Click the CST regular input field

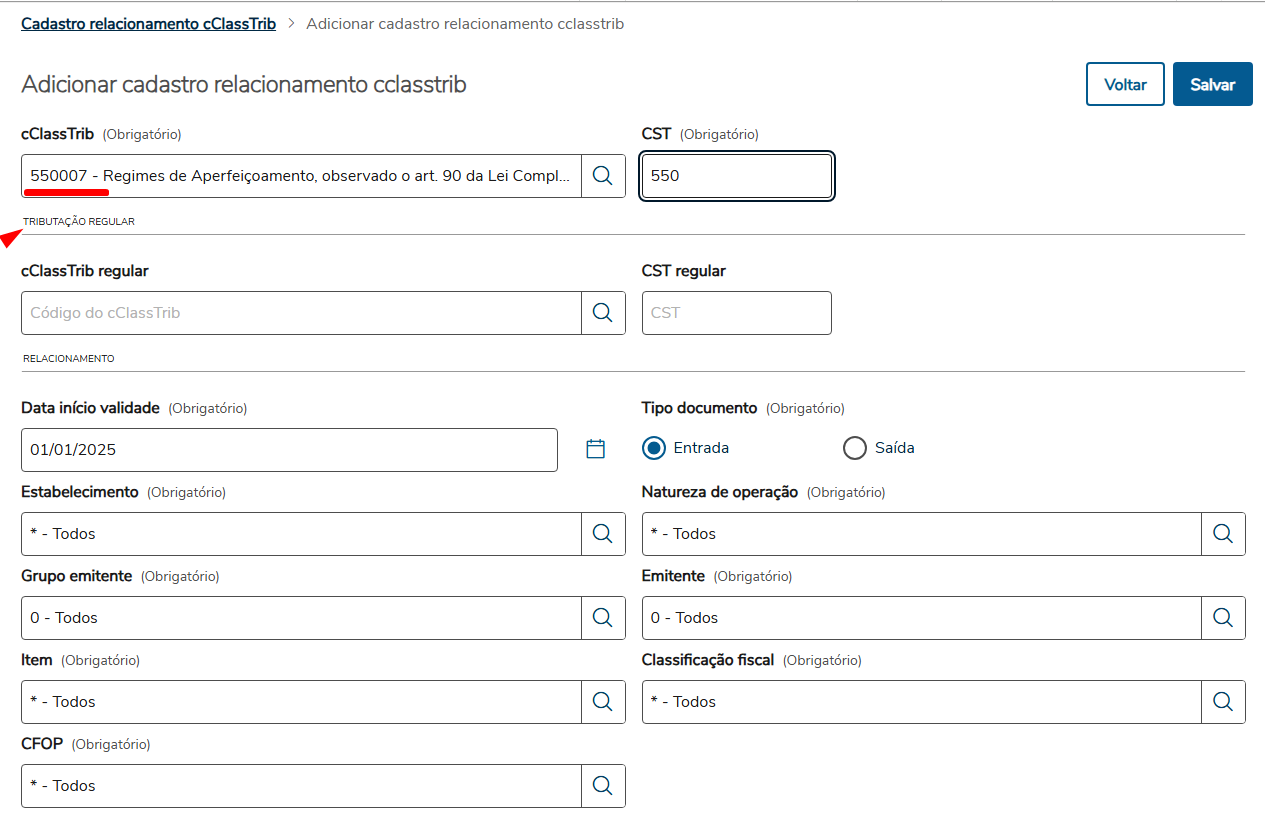(x=736, y=313)
